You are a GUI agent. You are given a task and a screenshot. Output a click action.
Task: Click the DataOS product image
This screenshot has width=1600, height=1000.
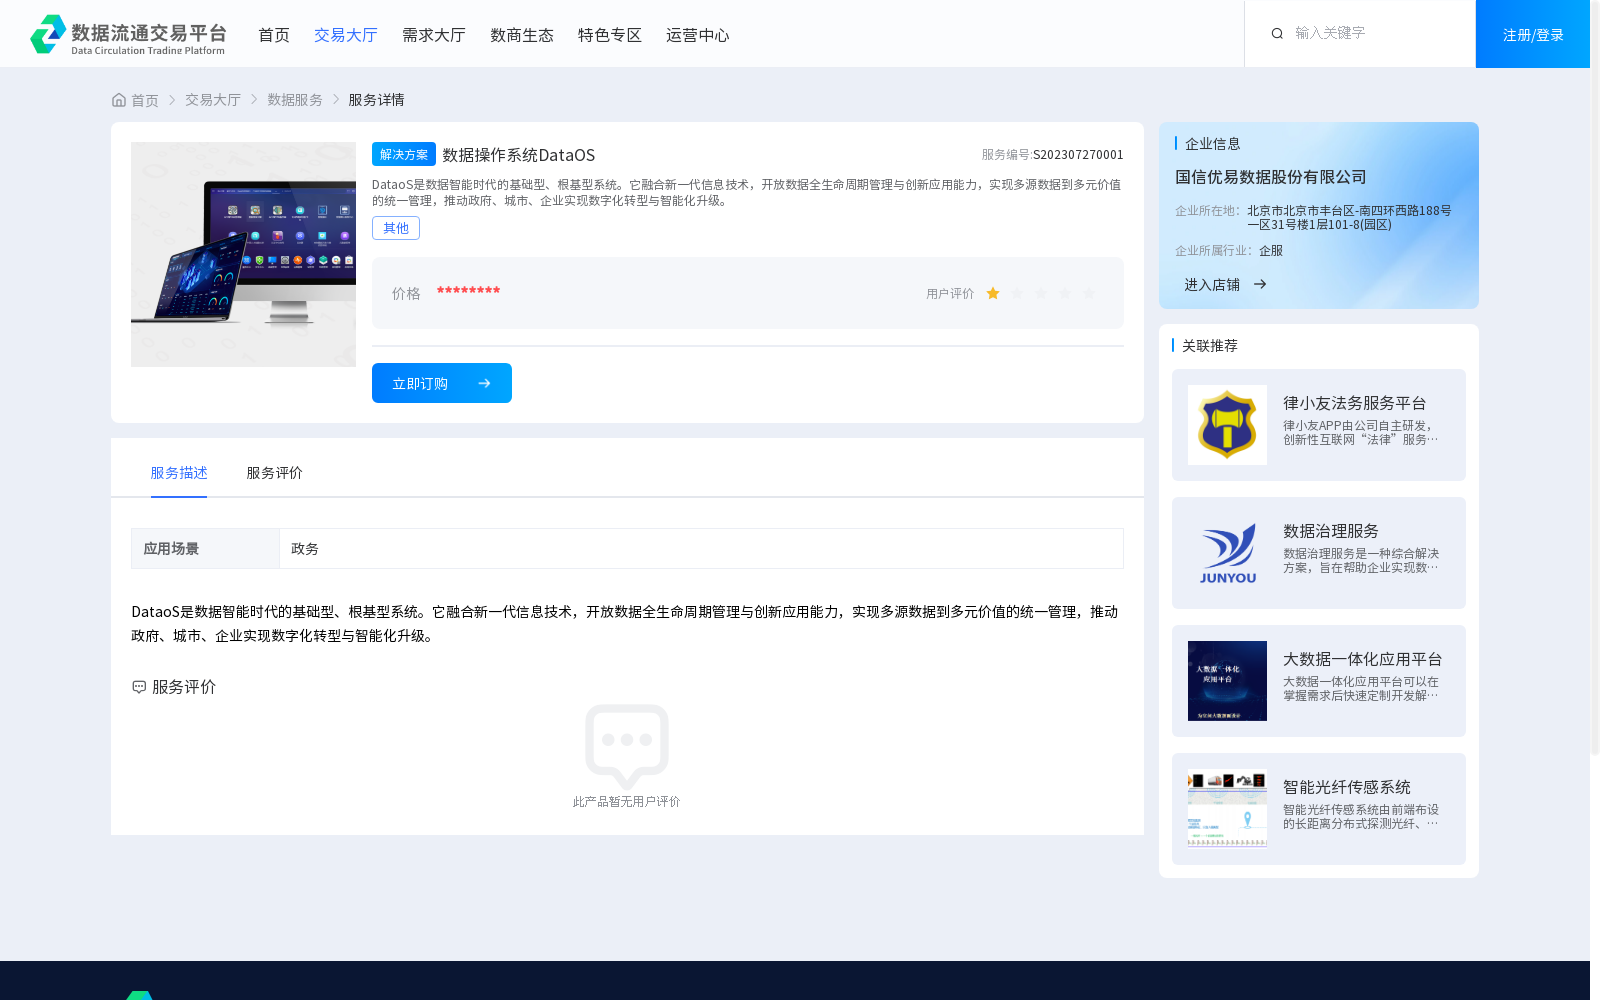tap(243, 254)
